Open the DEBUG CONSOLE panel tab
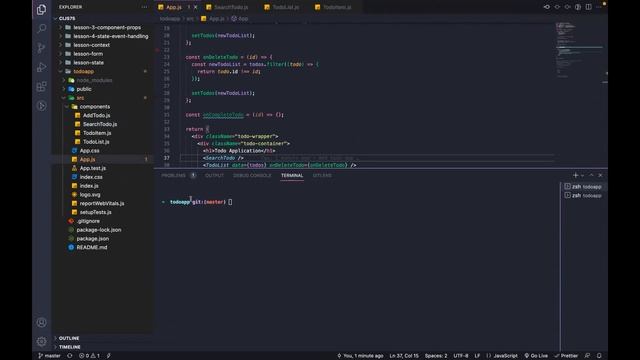This screenshot has height=360, width=640. tap(252, 176)
